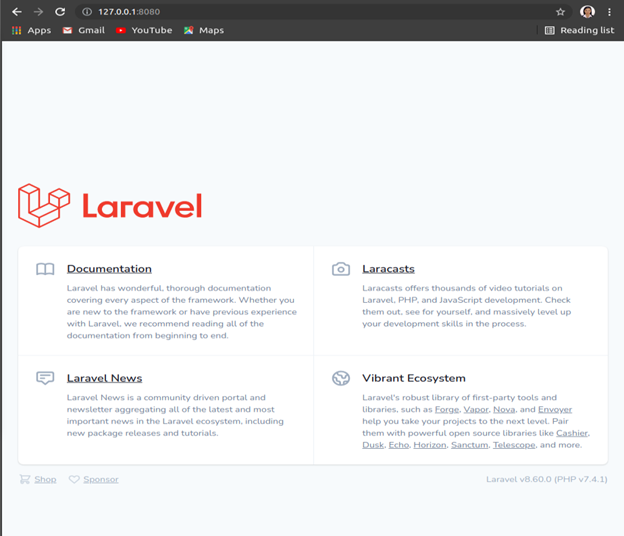Open the Echo link
Image resolution: width=624 pixels, height=536 pixels.
click(x=399, y=445)
